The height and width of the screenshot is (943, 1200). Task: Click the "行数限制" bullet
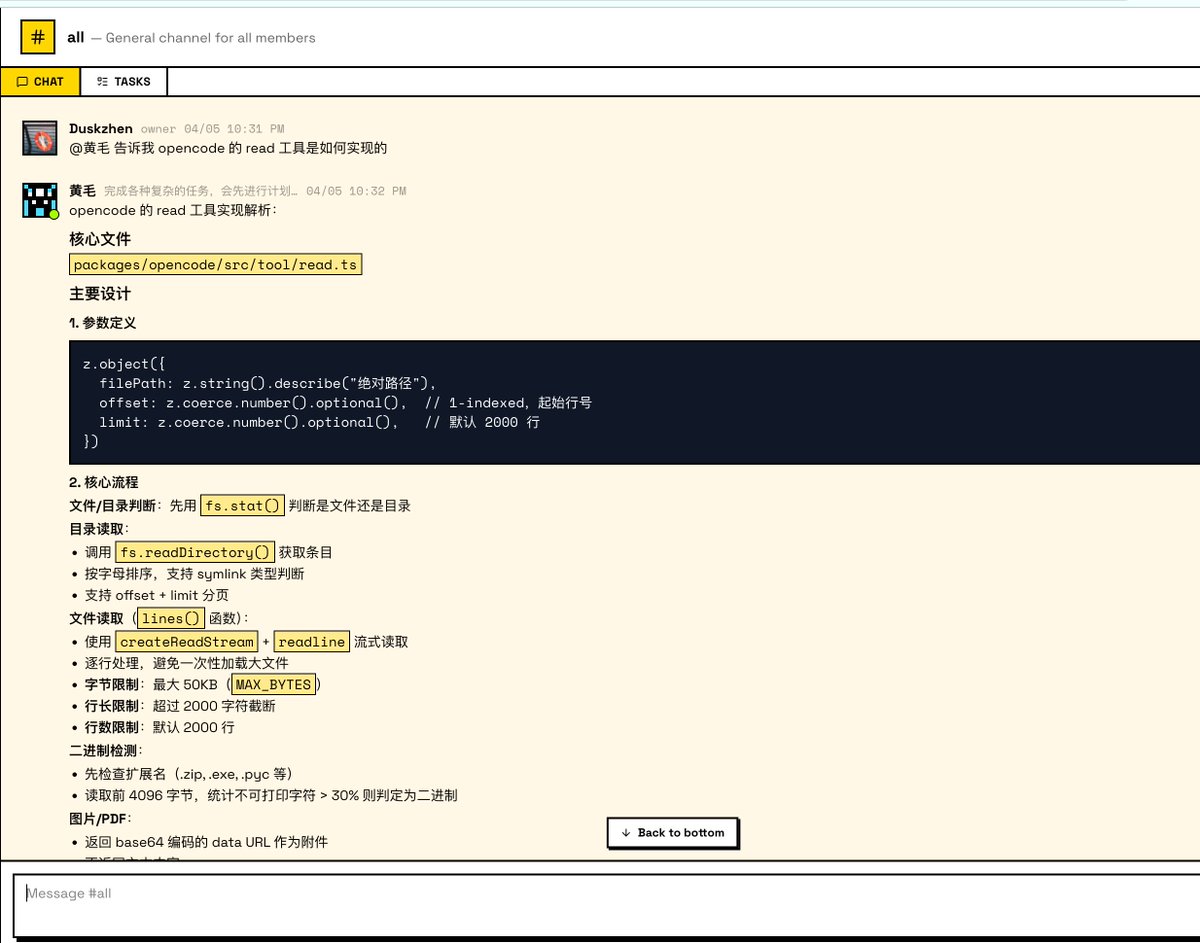(160, 727)
